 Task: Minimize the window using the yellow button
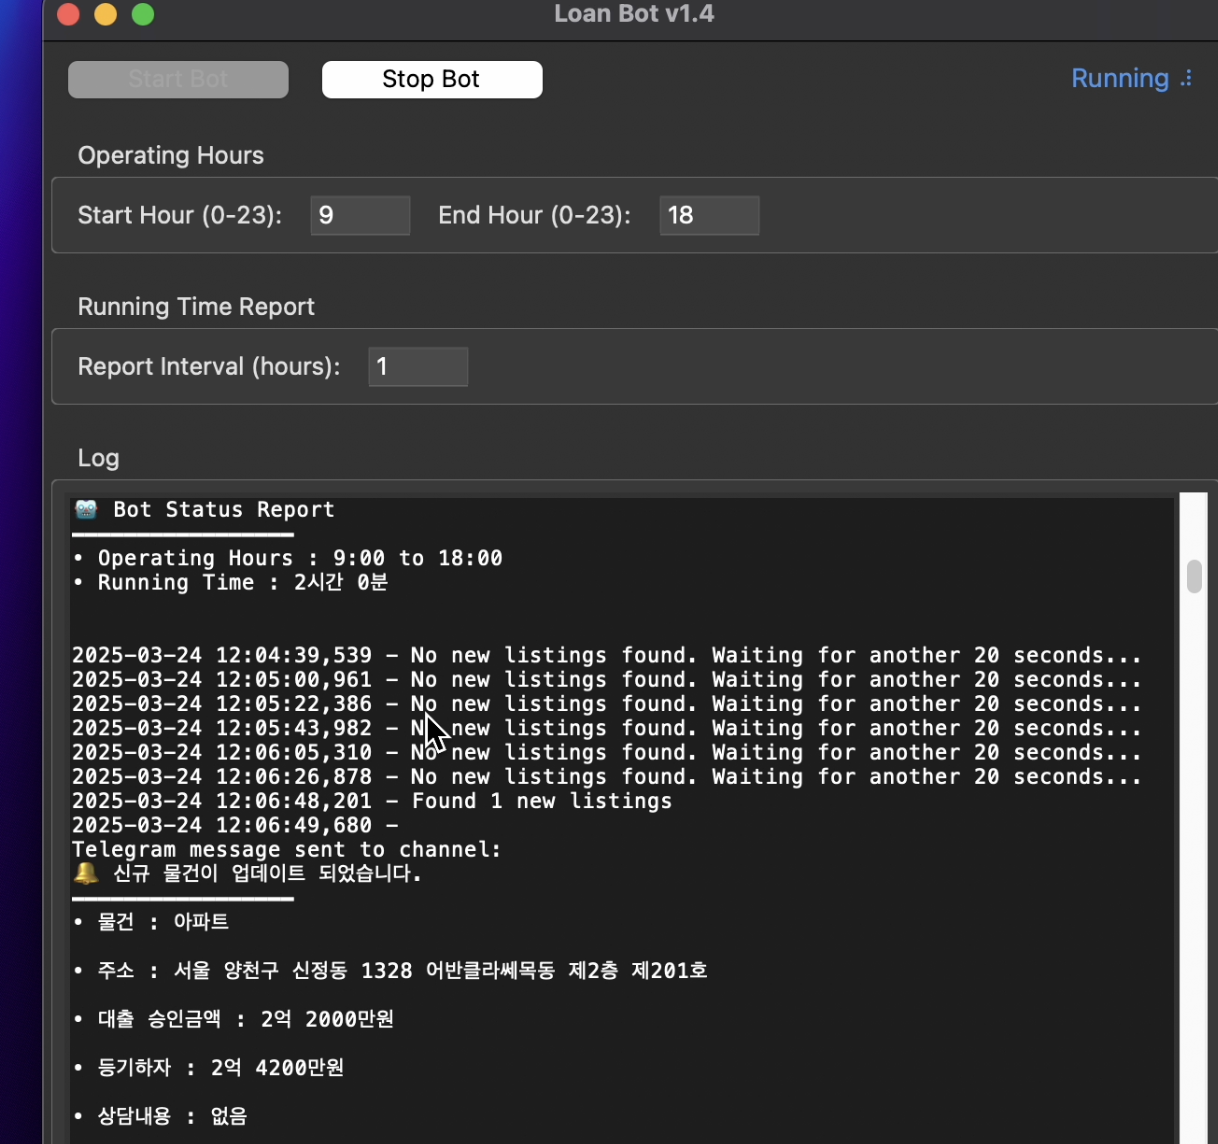[106, 14]
